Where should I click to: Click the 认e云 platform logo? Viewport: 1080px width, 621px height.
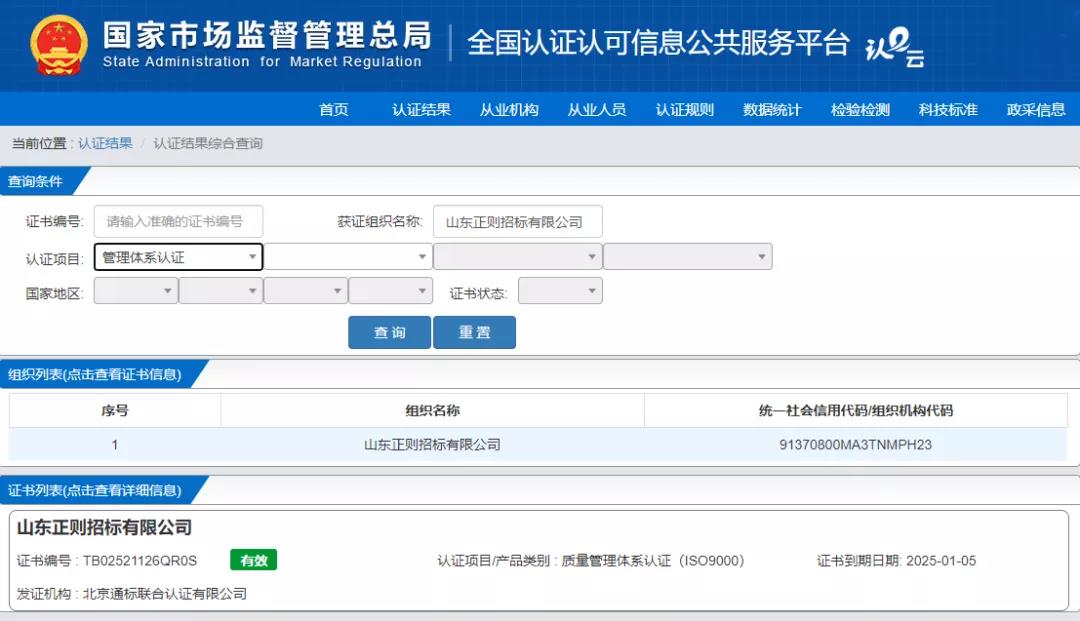click(x=893, y=45)
